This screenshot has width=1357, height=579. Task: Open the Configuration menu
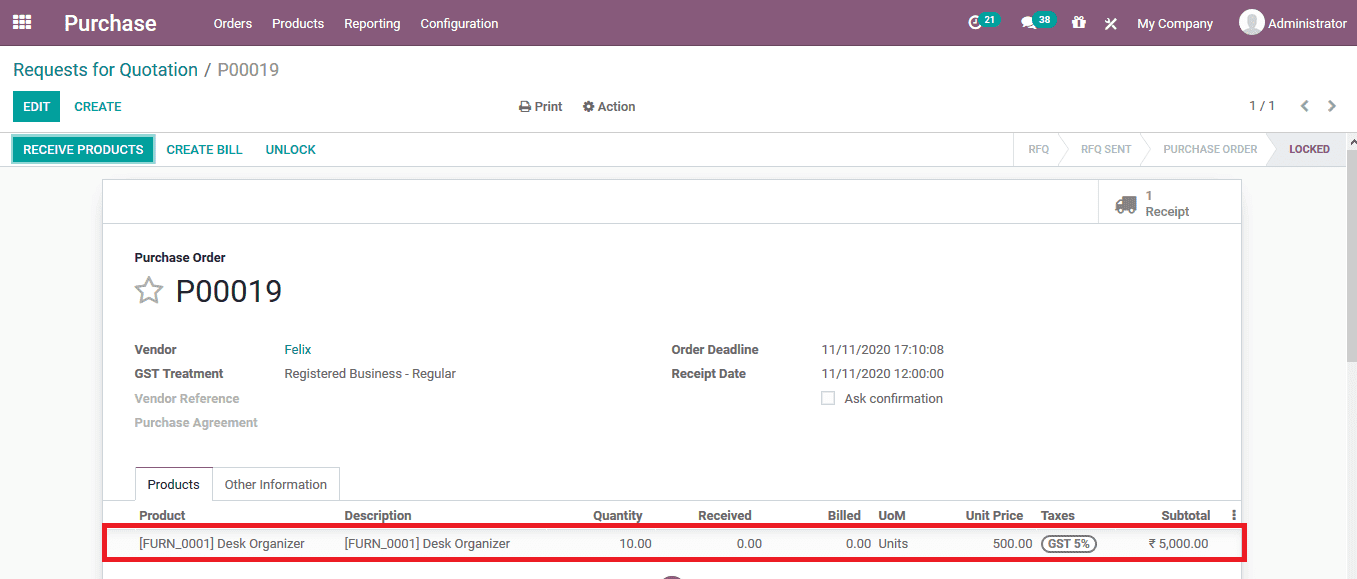point(459,23)
